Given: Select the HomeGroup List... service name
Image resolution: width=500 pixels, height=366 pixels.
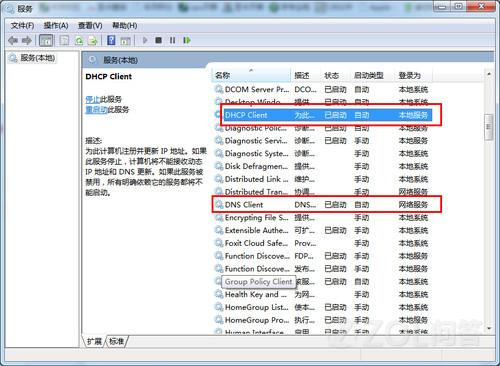Looking at the screenshot, I should click(257, 307).
